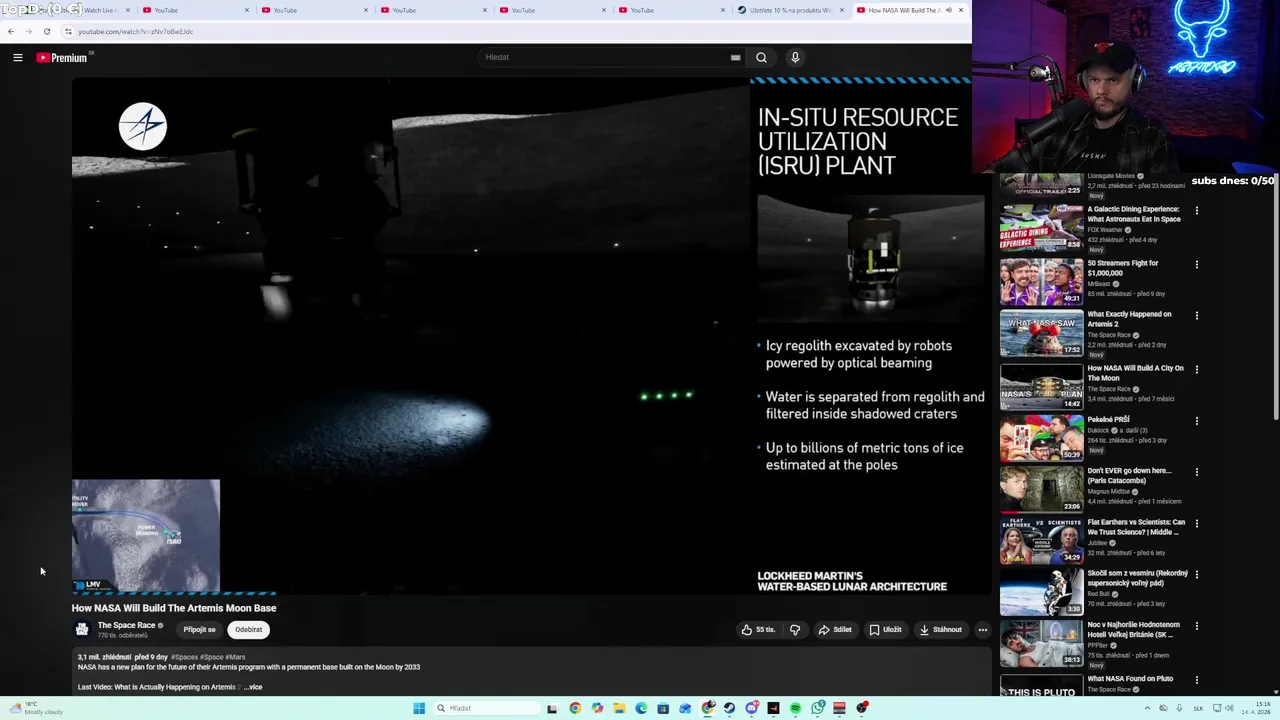Open the on-screen keyboard in search box

736,57
